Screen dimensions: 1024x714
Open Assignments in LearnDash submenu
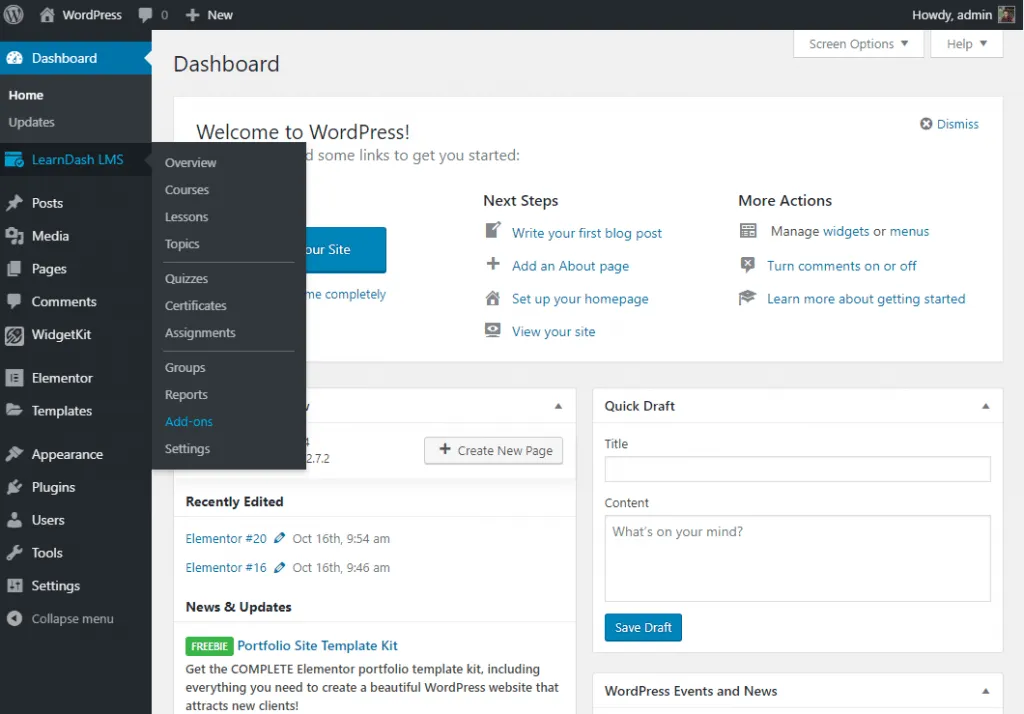point(200,333)
